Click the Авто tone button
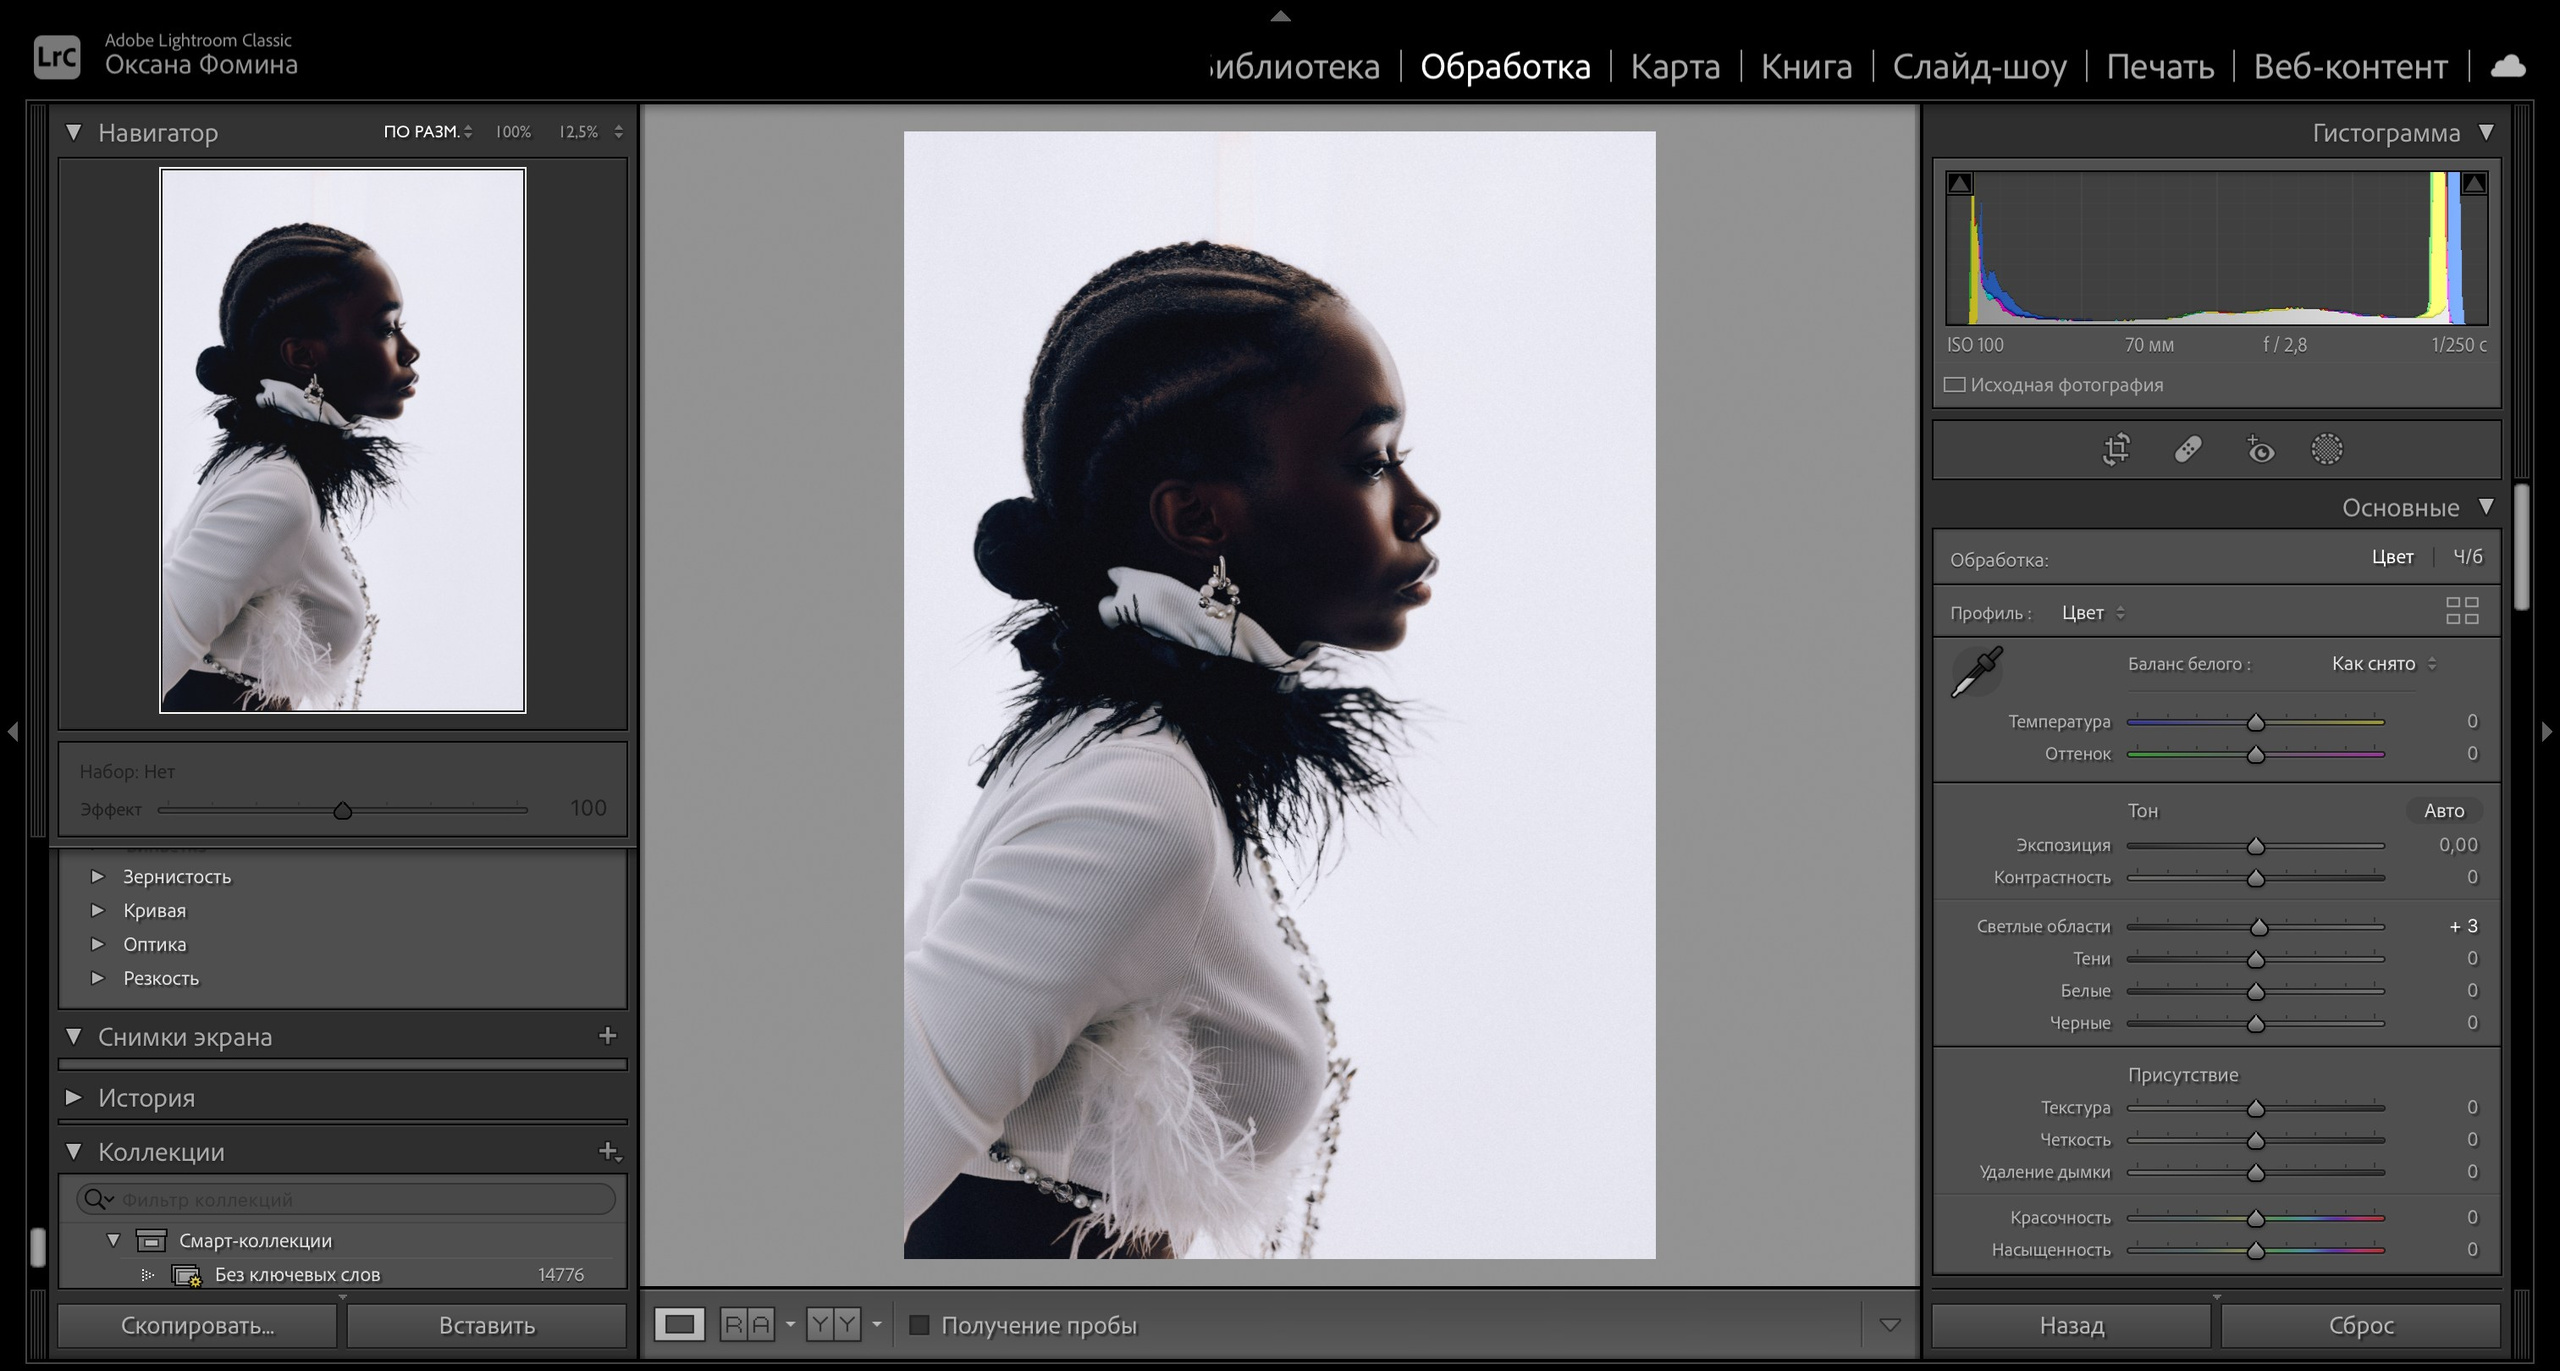 2443,811
